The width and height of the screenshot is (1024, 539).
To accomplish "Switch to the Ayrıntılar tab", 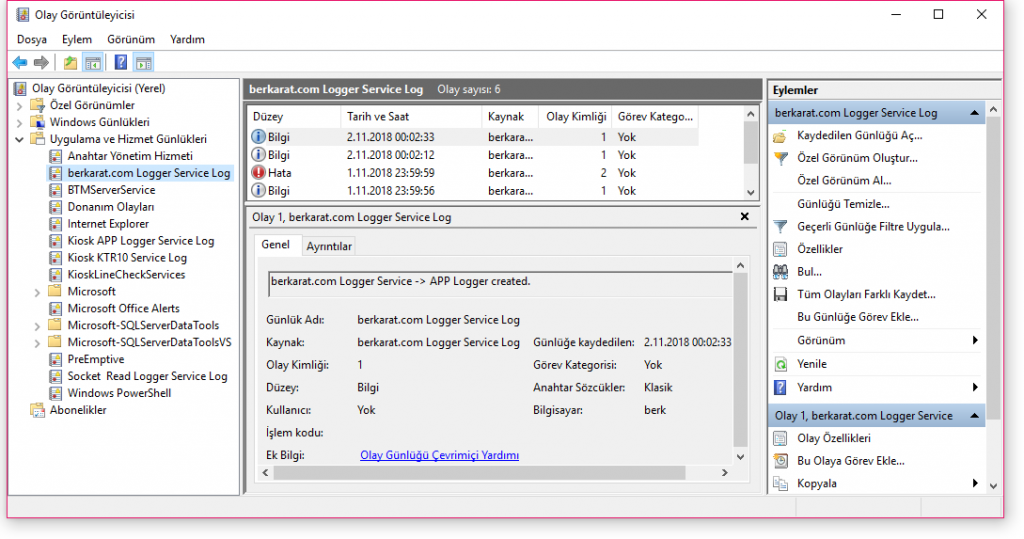I will point(329,246).
